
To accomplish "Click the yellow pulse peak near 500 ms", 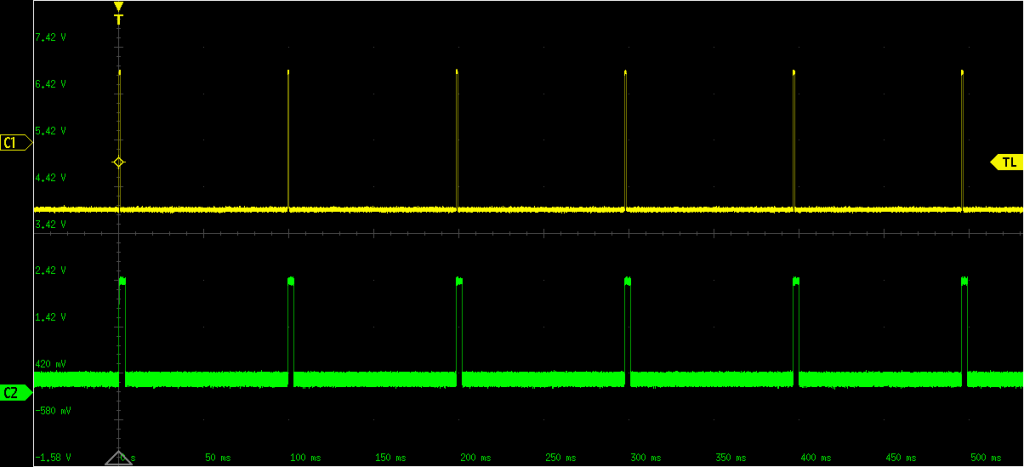I will pyautogui.click(x=962, y=73).
